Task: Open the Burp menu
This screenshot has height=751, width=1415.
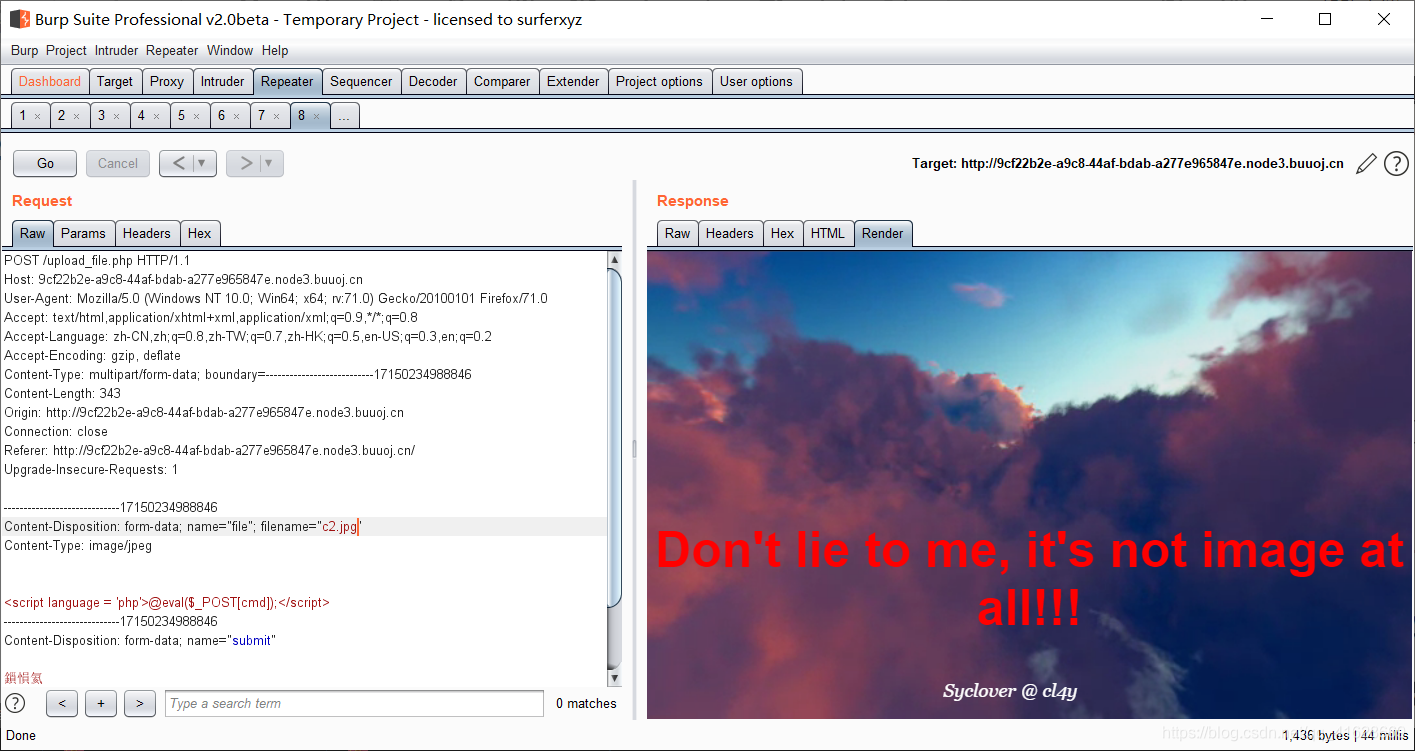Action: (24, 50)
